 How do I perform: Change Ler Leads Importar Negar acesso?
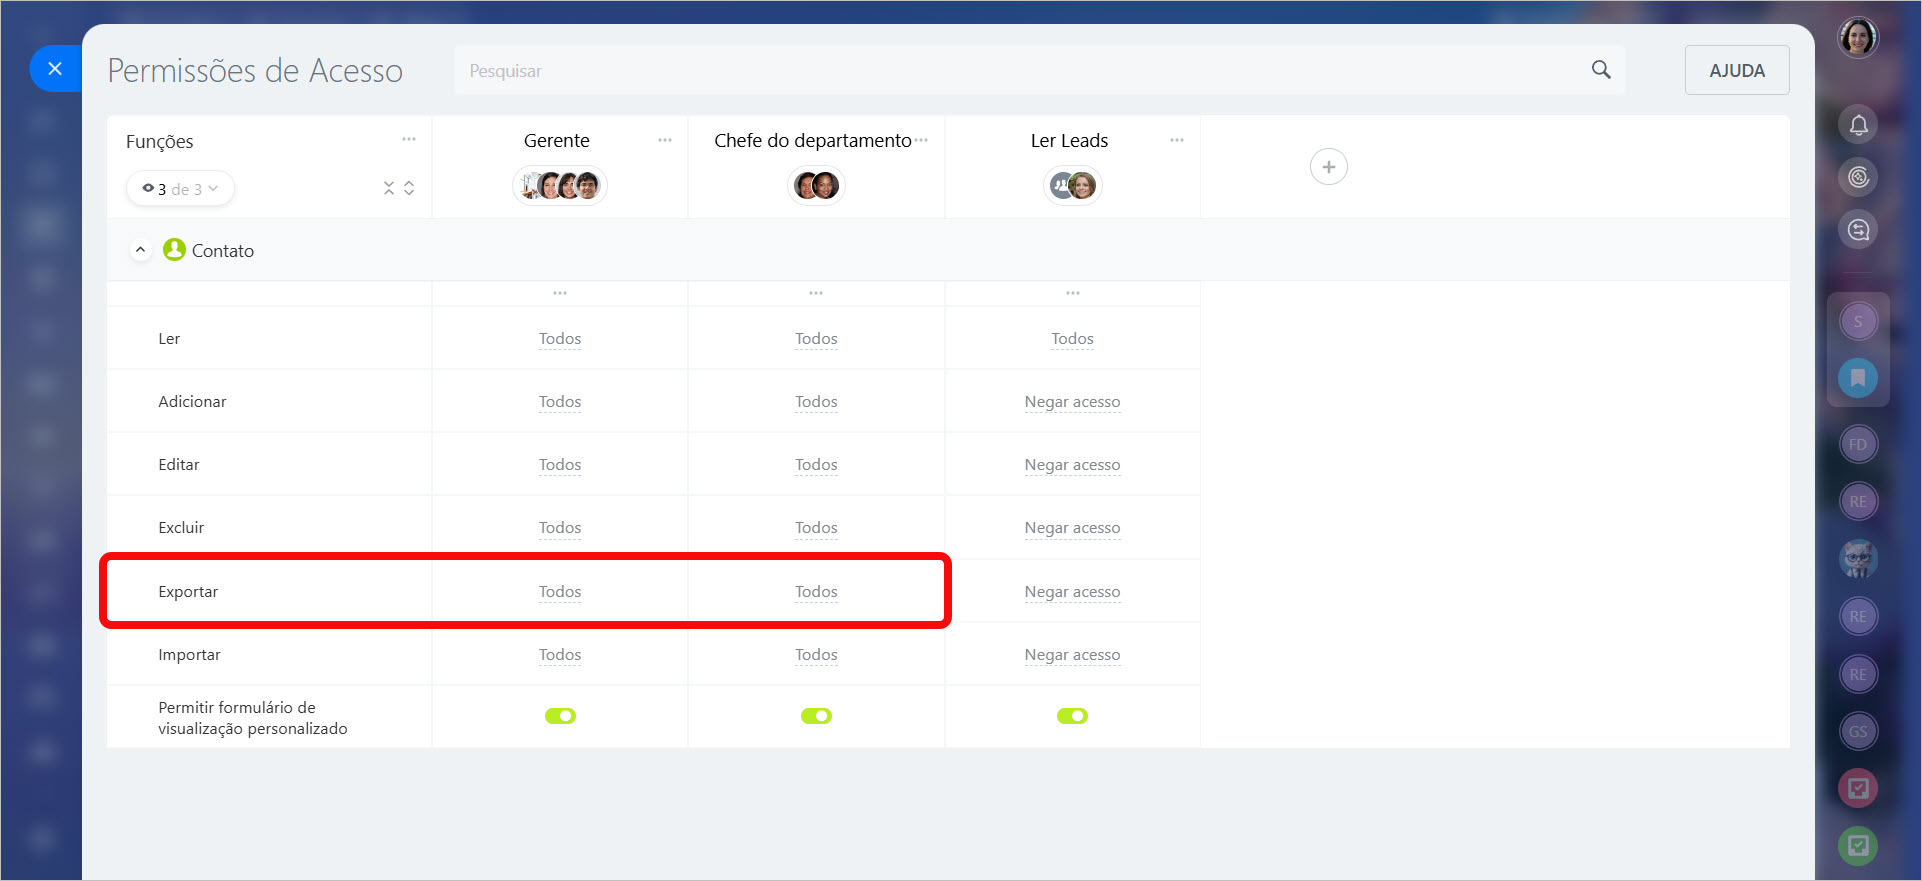coord(1072,655)
